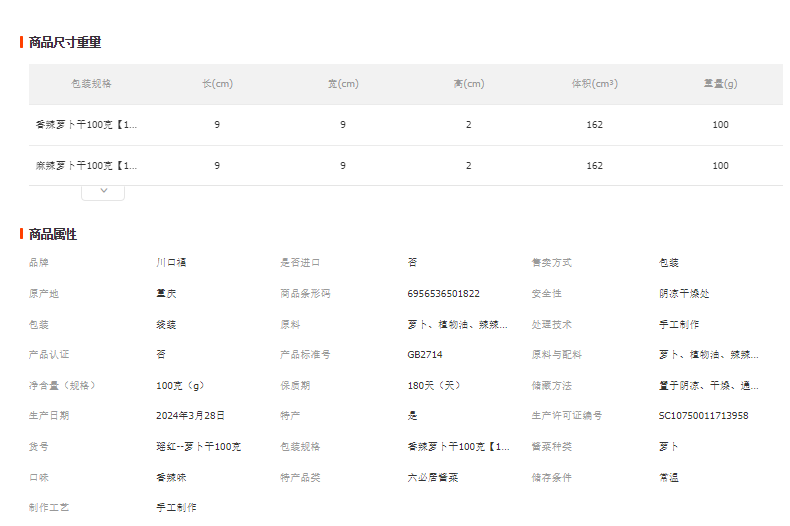
Task: Click the 包装规格 column header
Action: (91, 84)
